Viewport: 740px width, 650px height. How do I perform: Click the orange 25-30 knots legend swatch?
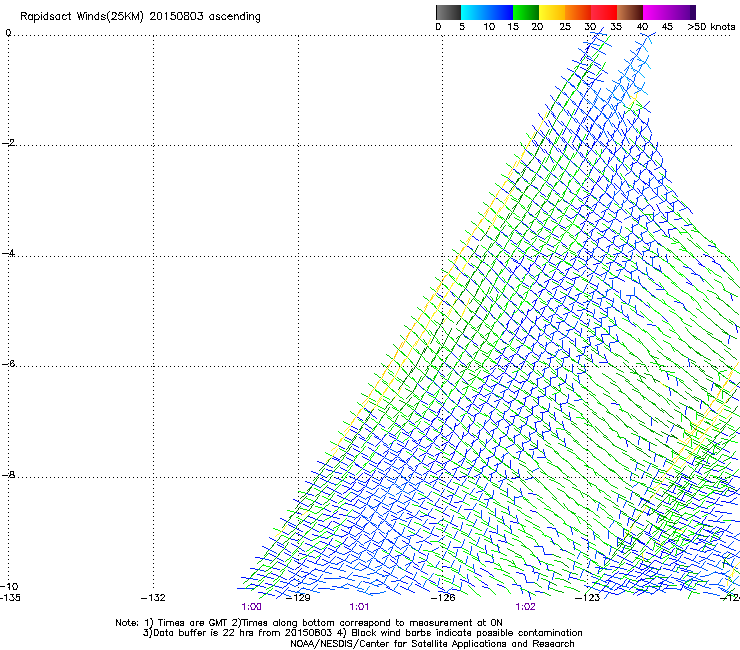(x=578, y=12)
